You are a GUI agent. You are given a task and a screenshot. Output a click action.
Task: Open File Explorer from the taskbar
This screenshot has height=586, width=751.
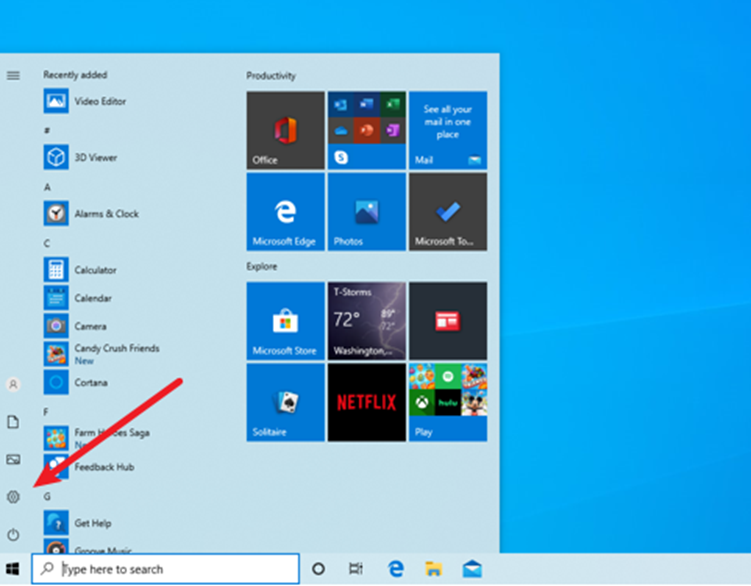coord(433,569)
